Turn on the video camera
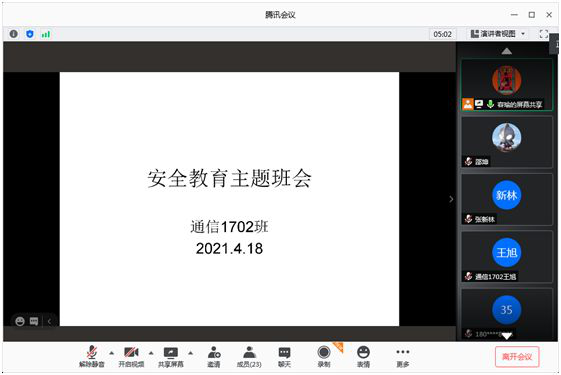The height and width of the screenshot is (375, 561). tap(131, 357)
